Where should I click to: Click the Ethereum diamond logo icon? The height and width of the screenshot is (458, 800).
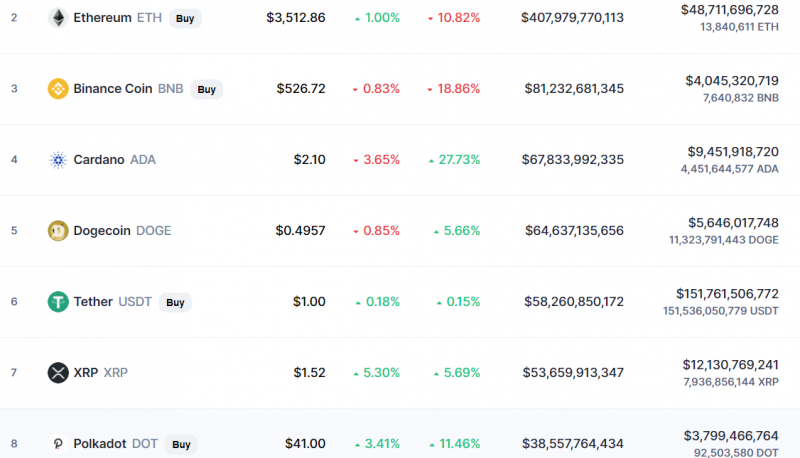click(58, 18)
